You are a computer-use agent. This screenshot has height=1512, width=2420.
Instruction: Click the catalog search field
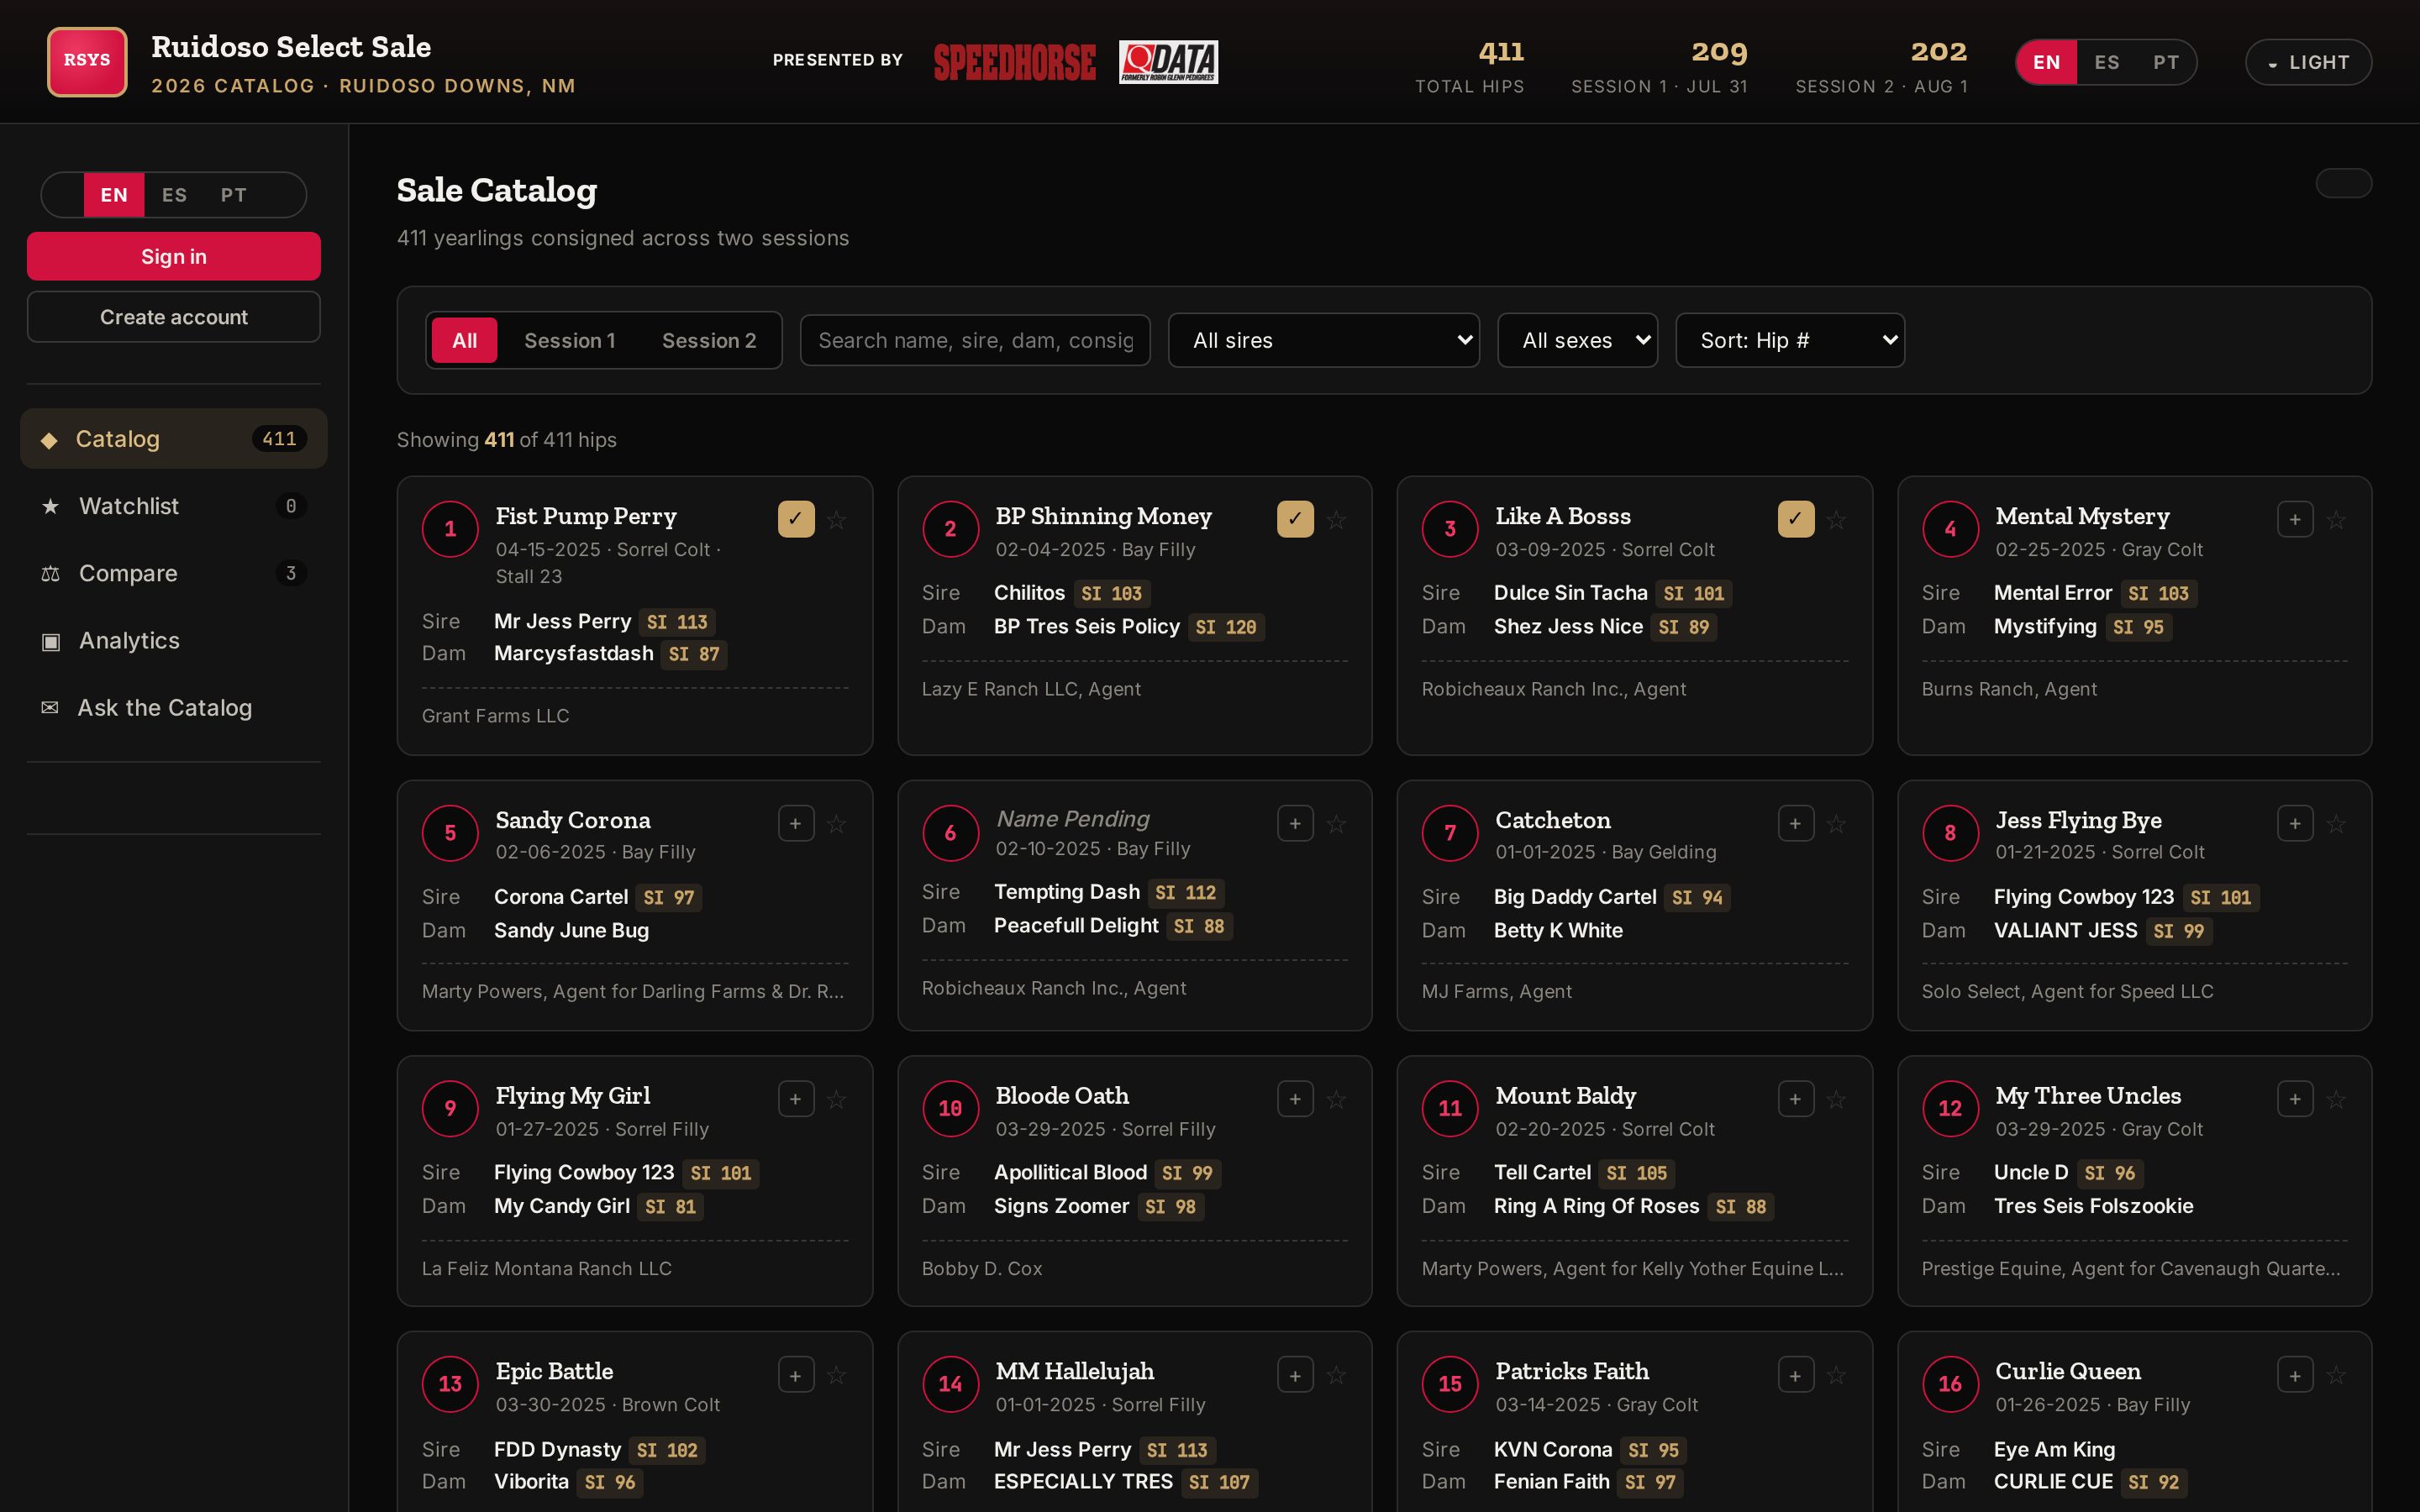(x=975, y=341)
